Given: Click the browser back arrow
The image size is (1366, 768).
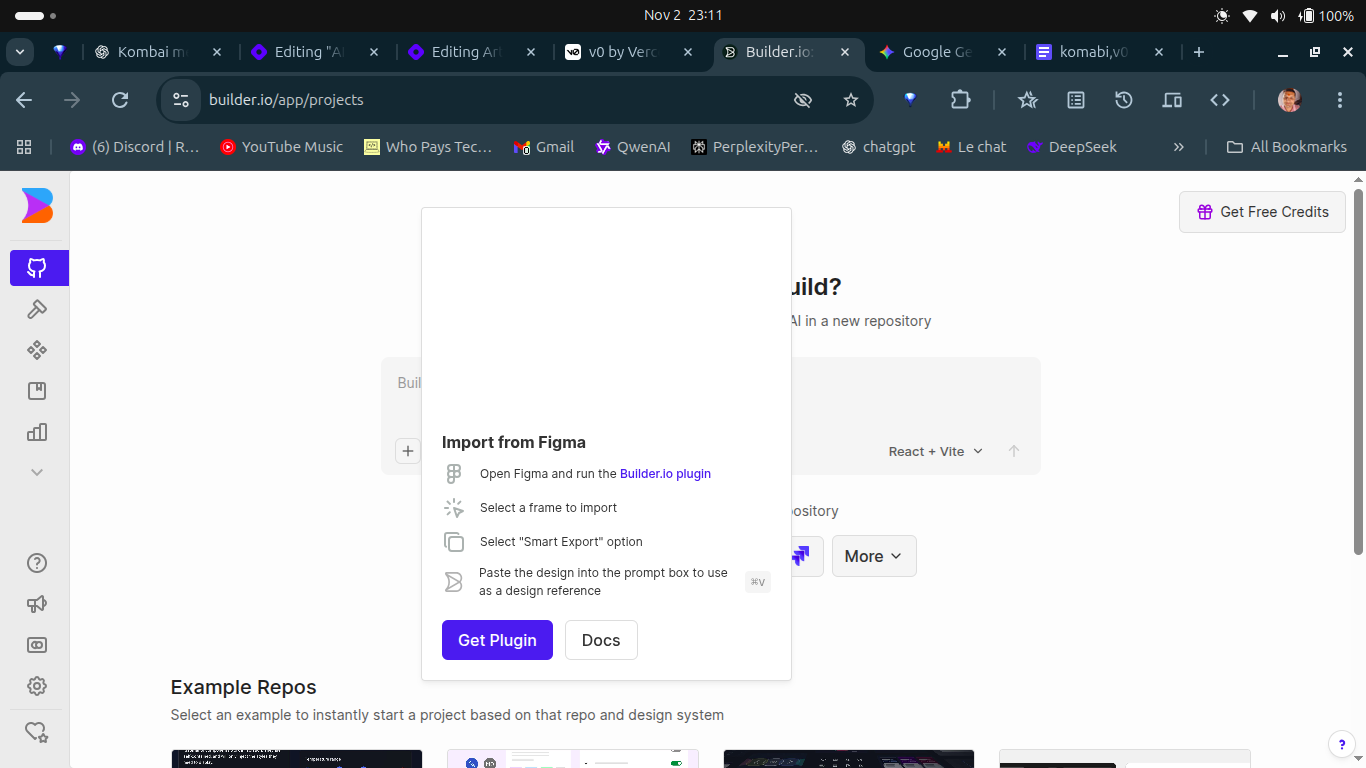Looking at the screenshot, I should tap(24, 100).
